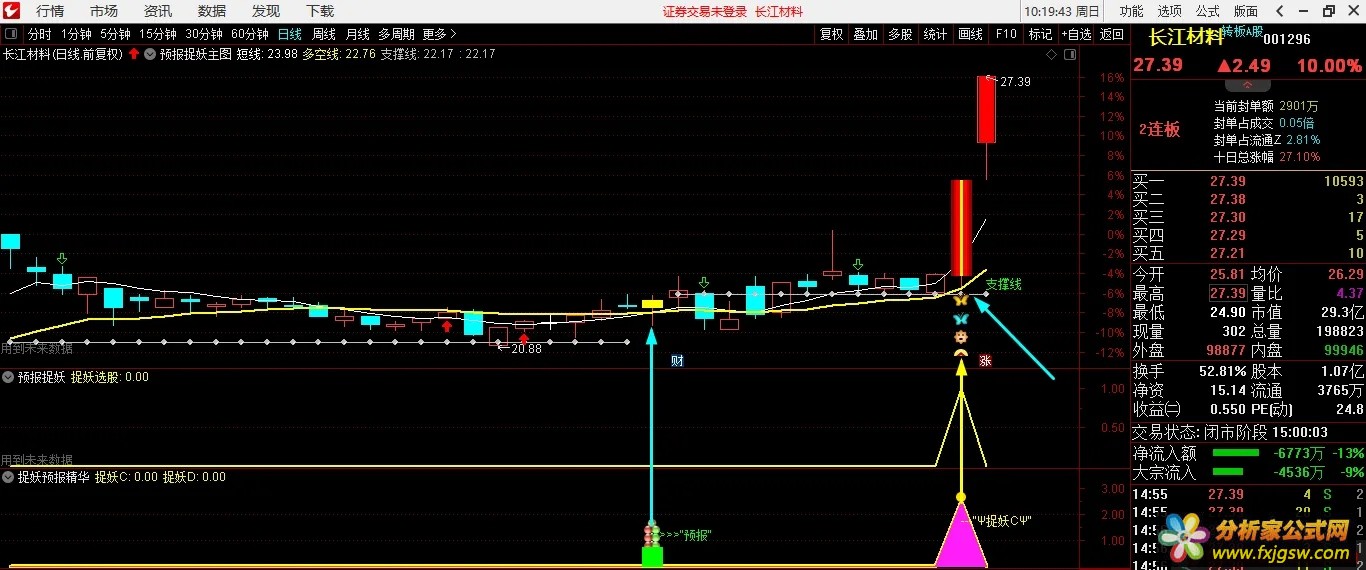Image resolution: width=1366 pixels, height=570 pixels.
Task: Open the 发现 menu
Action: (266, 11)
